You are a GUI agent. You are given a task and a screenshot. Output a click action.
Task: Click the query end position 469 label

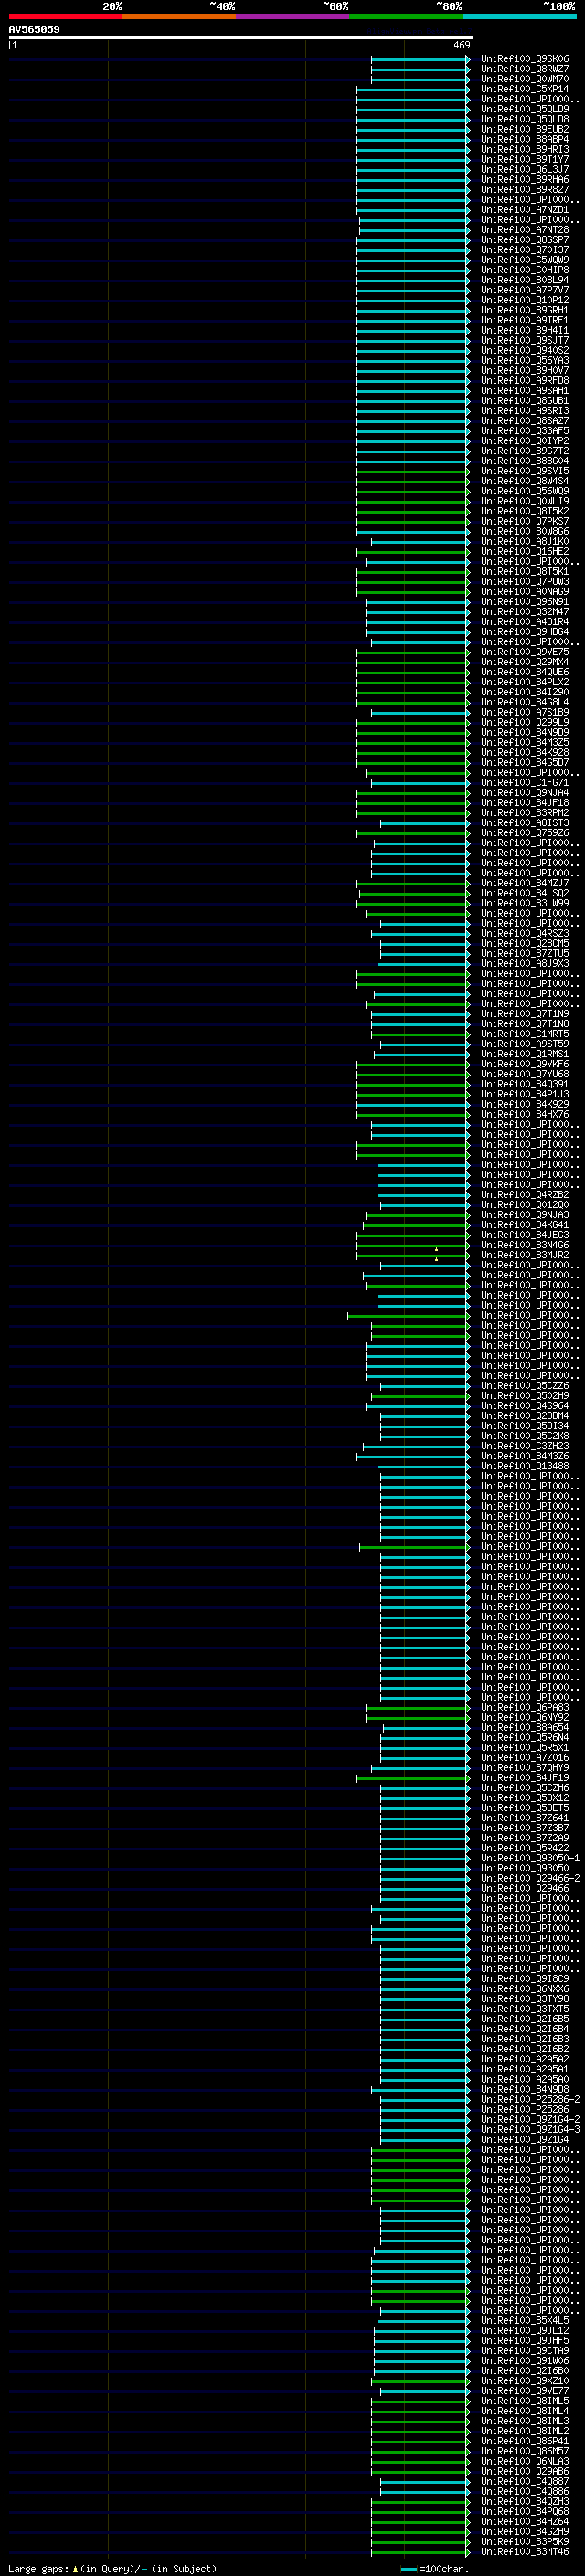461,45
